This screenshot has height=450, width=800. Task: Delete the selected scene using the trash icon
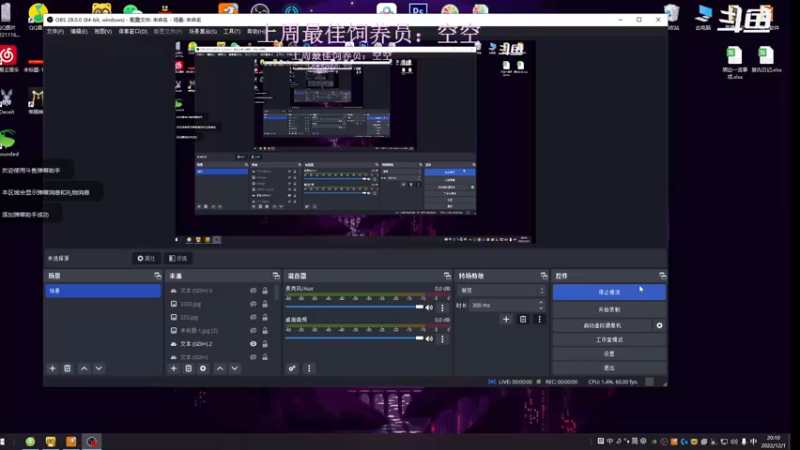coord(67,368)
